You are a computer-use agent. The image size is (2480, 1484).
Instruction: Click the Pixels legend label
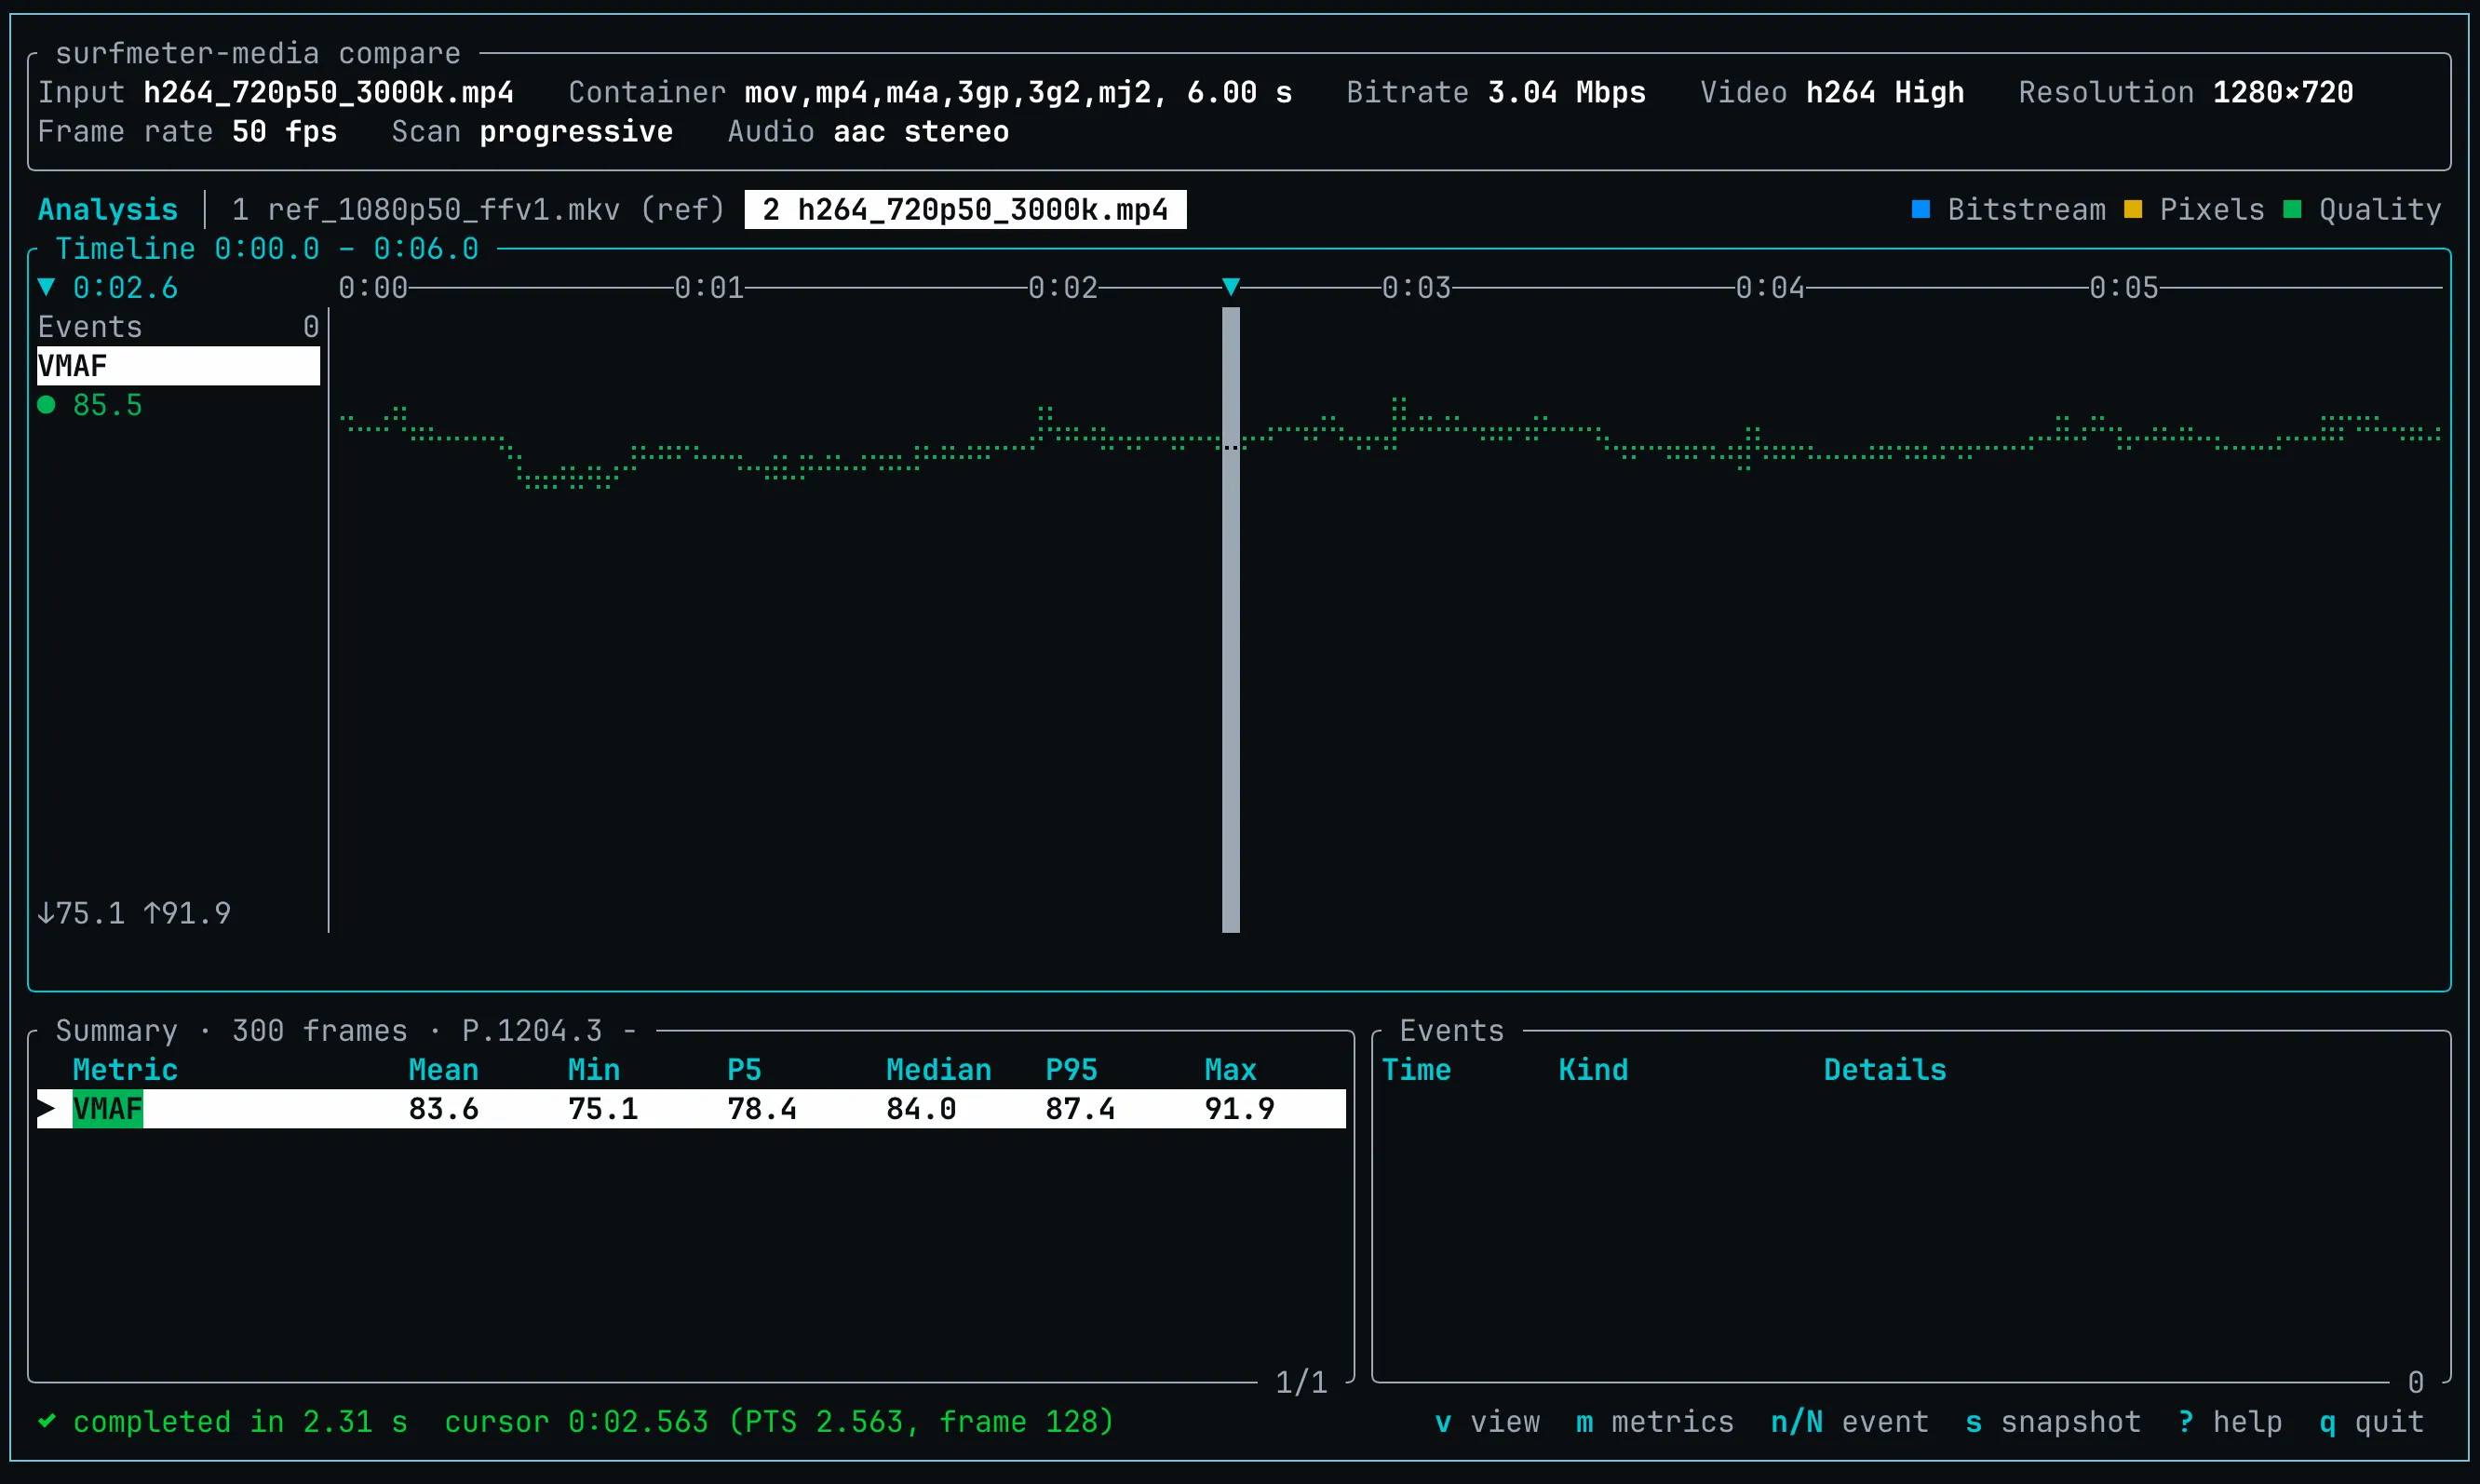point(2212,209)
